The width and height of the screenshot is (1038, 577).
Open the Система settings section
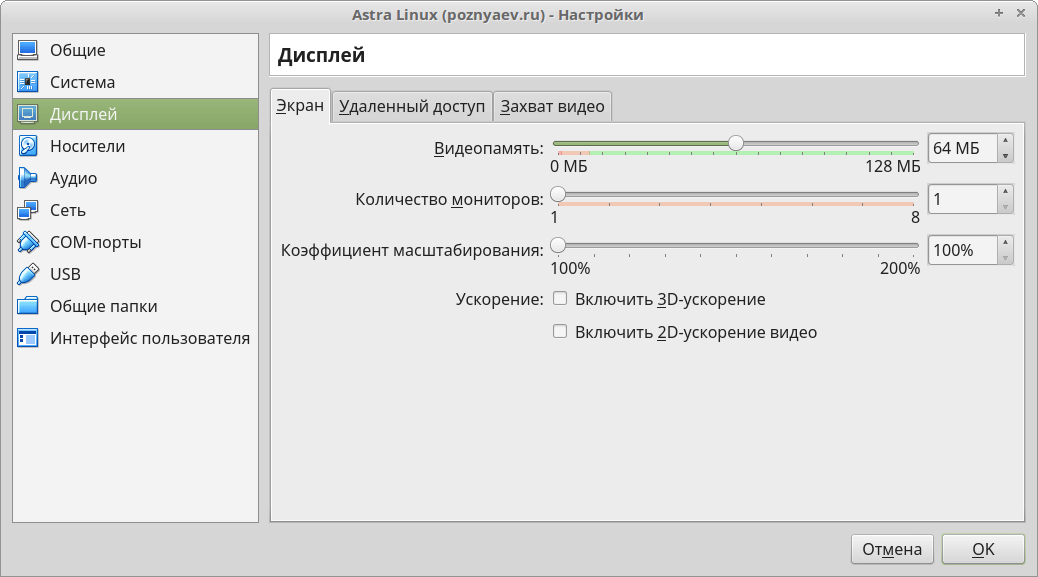(135, 82)
